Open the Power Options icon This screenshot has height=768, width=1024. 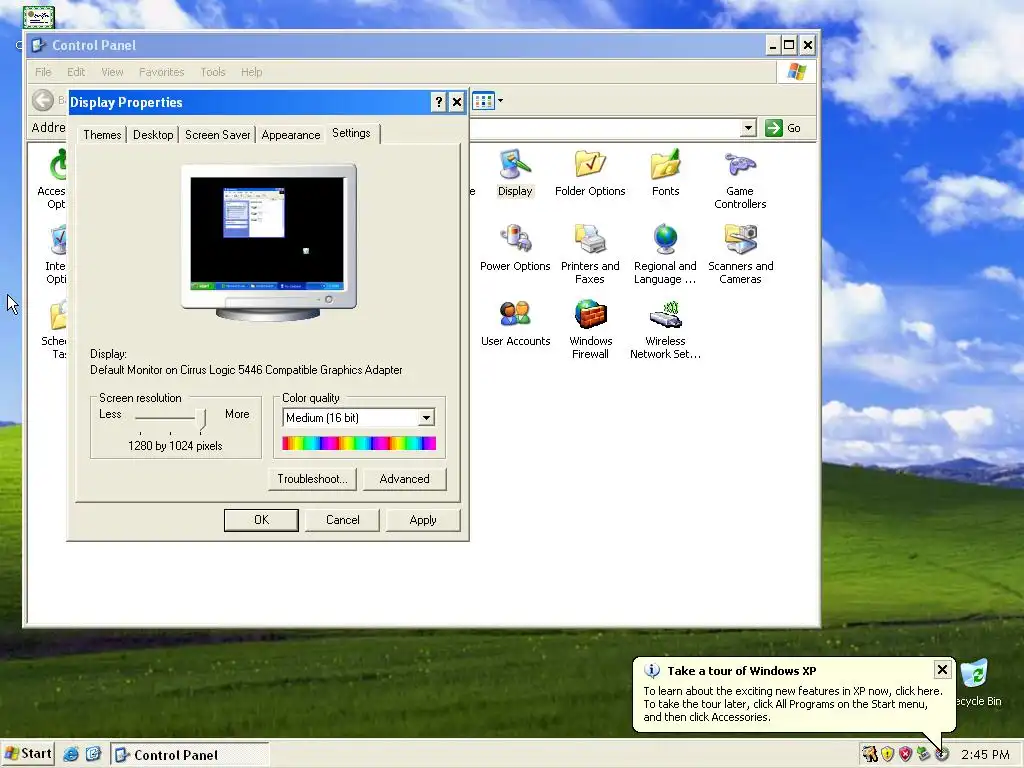point(515,248)
